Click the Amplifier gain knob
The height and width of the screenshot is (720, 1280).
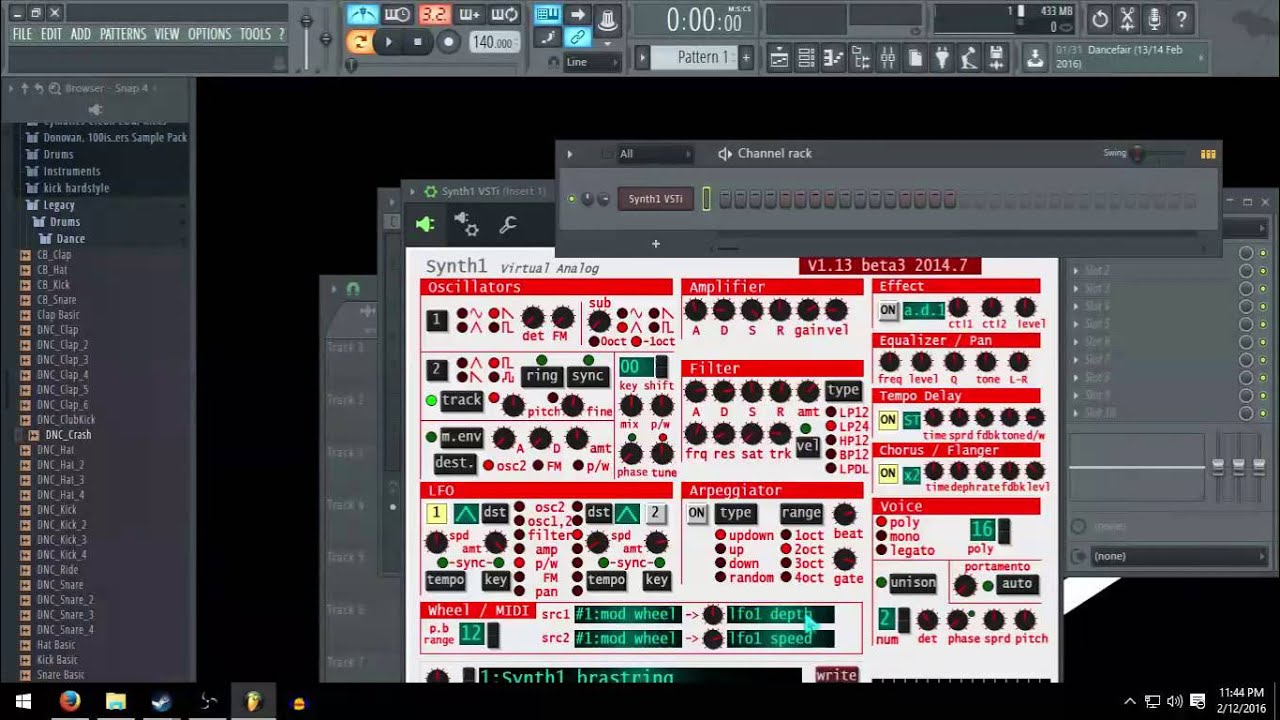pyautogui.click(x=808, y=310)
